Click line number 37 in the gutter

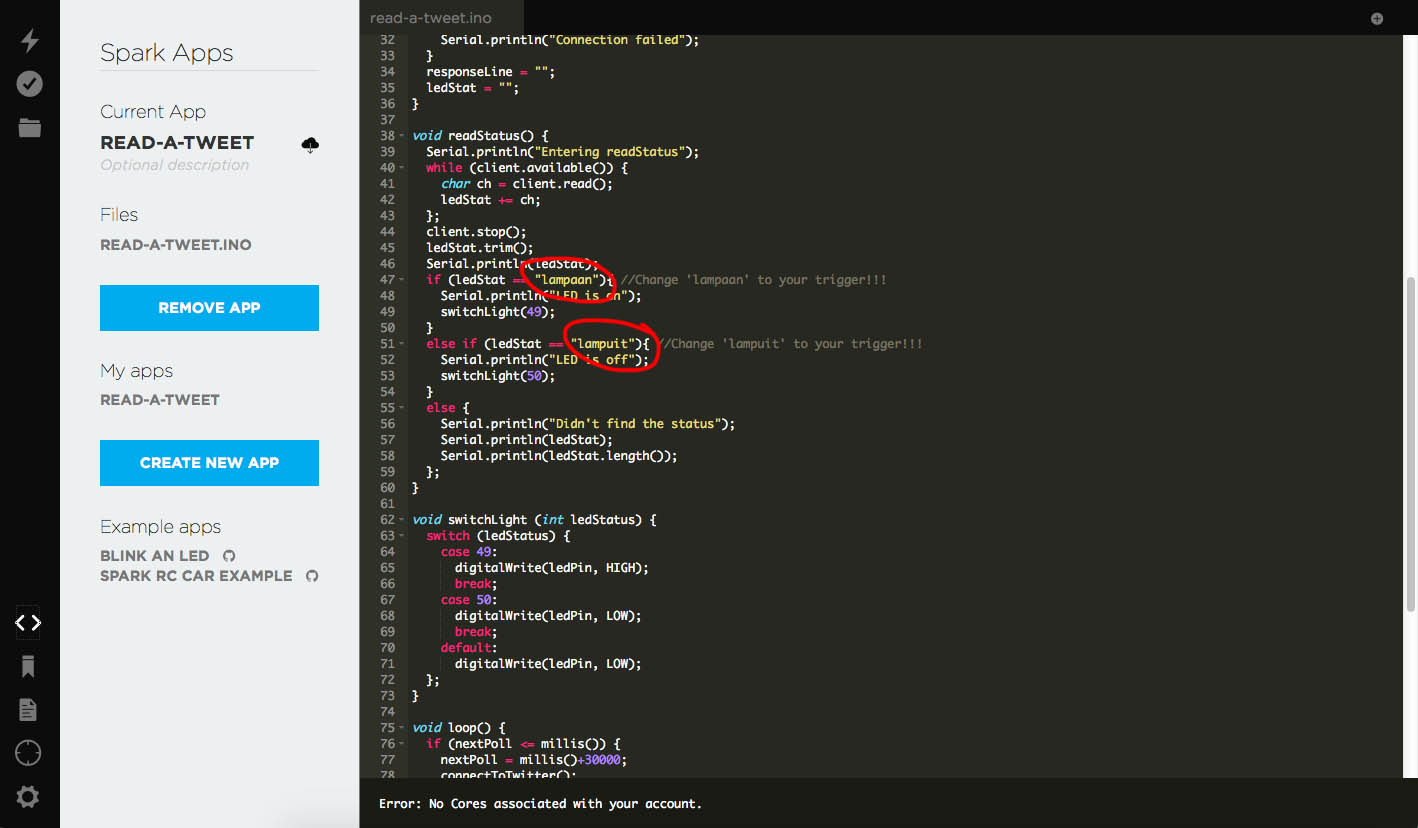coord(387,119)
